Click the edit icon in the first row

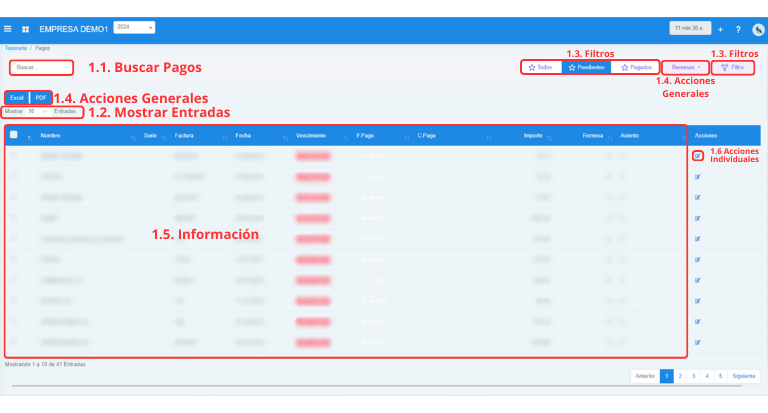697,156
